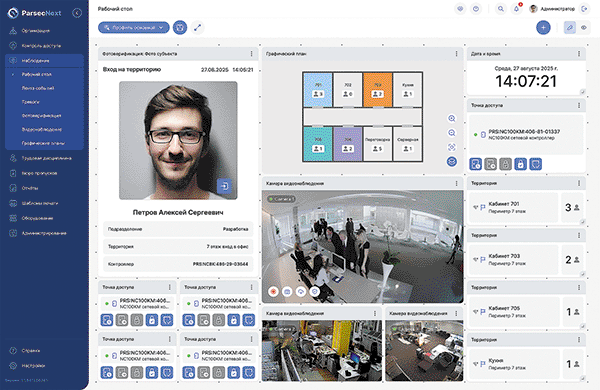This screenshot has height=390, width=600.
Task: Collapse the ParsecNext sidebar with the arrow
Action: click(x=77, y=13)
